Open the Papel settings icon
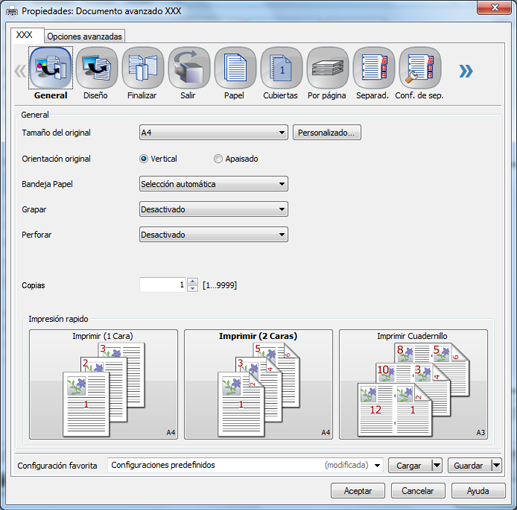Image resolution: width=517 pixels, height=510 pixels. (x=235, y=68)
